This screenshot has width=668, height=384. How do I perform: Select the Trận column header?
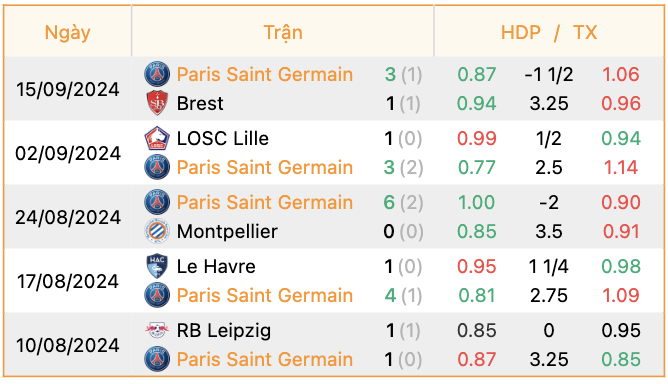pyautogui.click(x=283, y=32)
